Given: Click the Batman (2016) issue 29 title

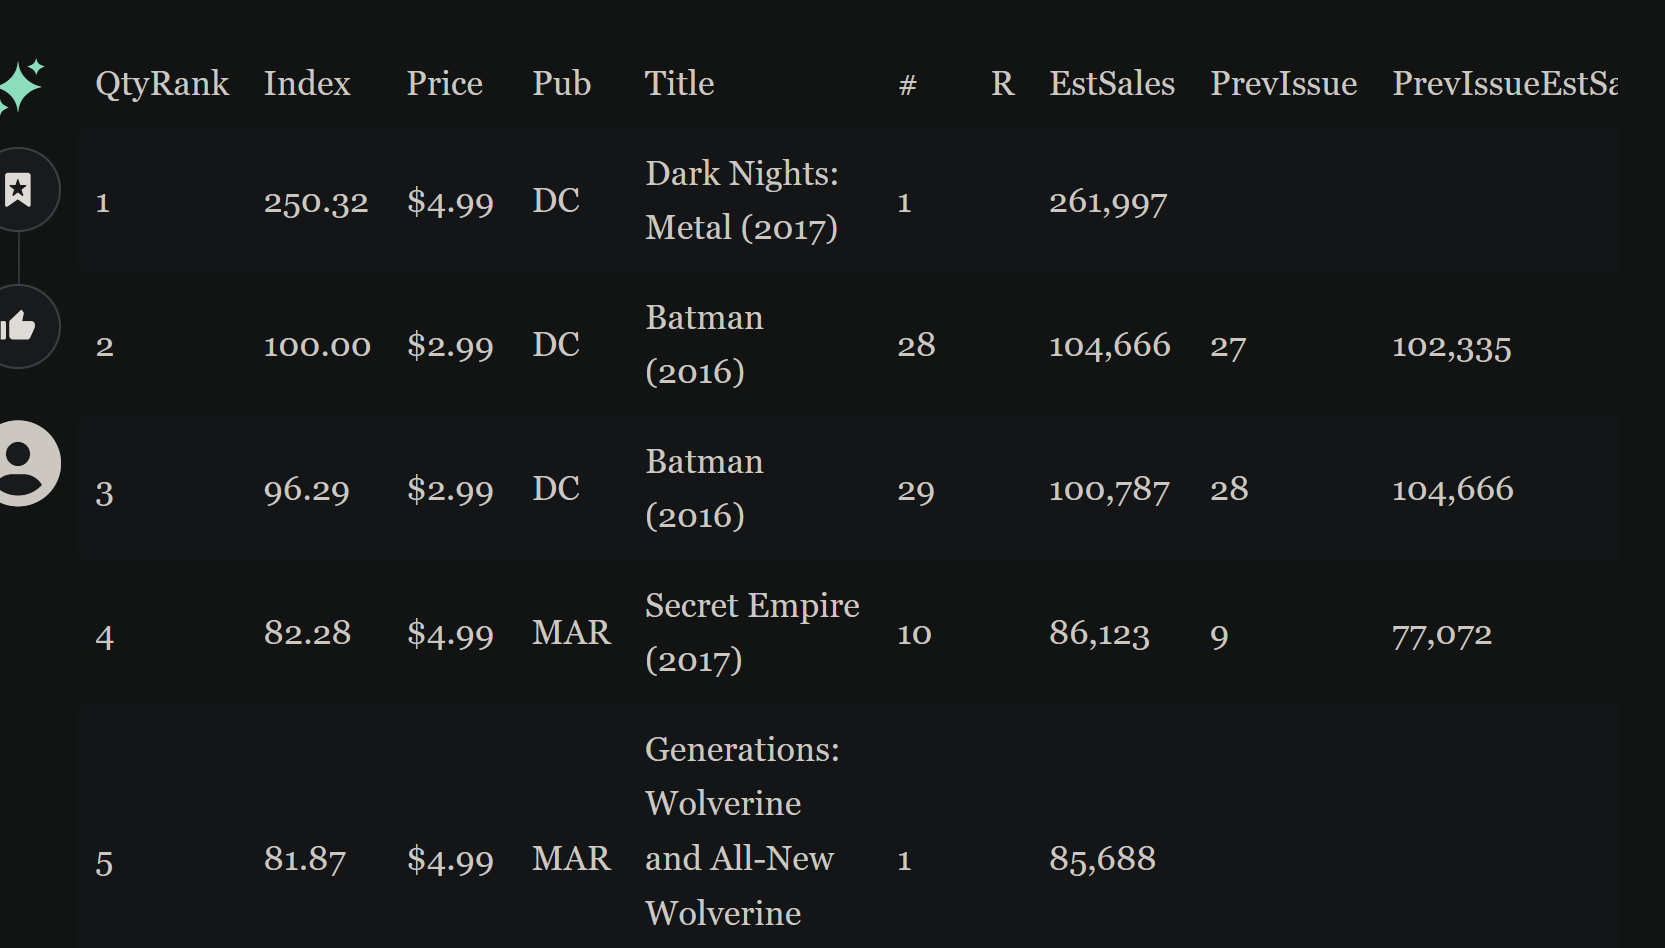Looking at the screenshot, I should (704, 488).
